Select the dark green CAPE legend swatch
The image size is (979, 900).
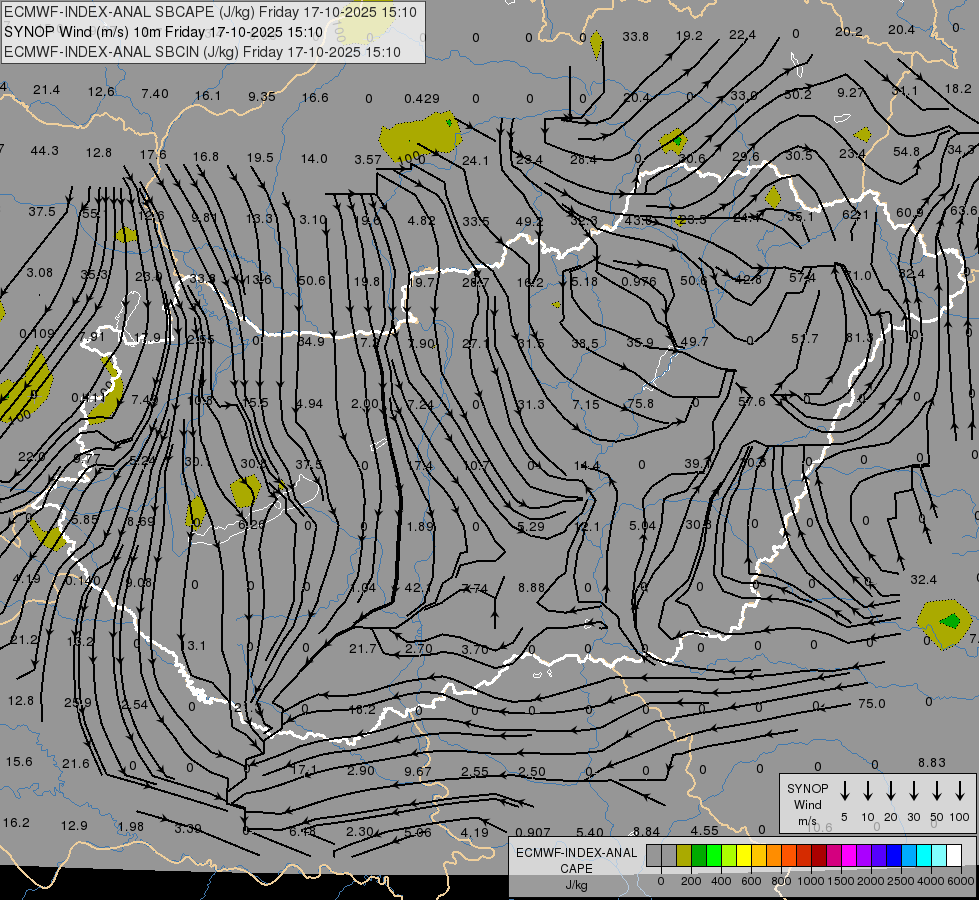click(699, 856)
